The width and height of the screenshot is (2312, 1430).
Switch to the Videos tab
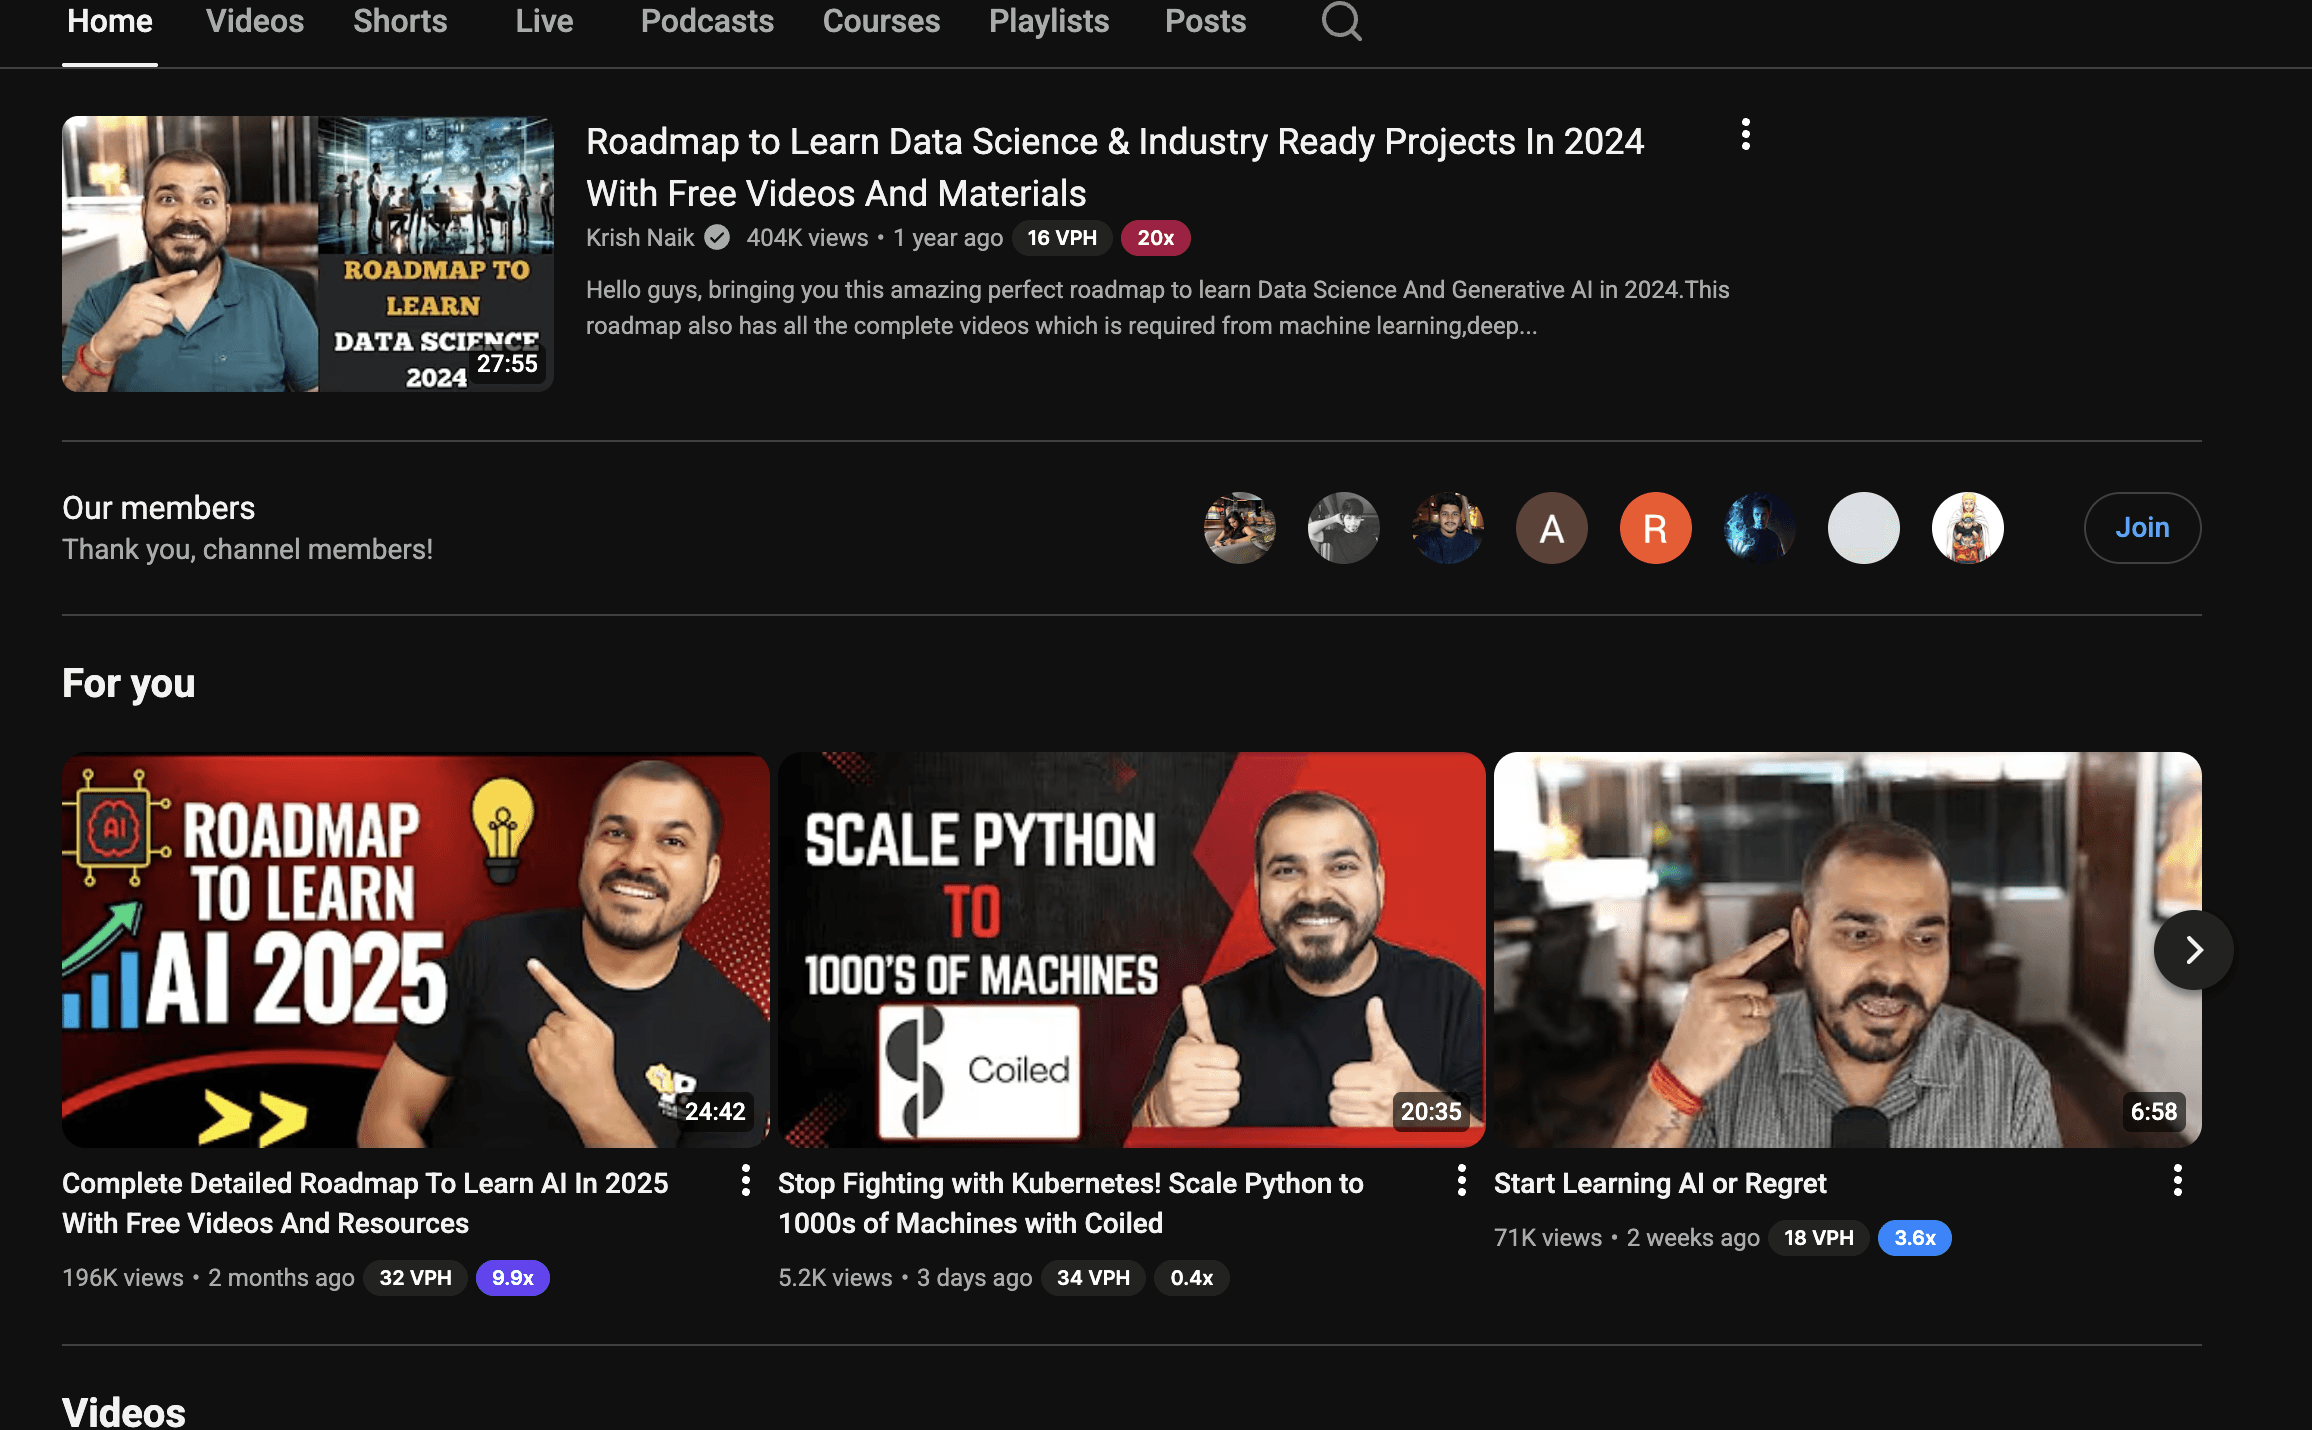[x=254, y=21]
